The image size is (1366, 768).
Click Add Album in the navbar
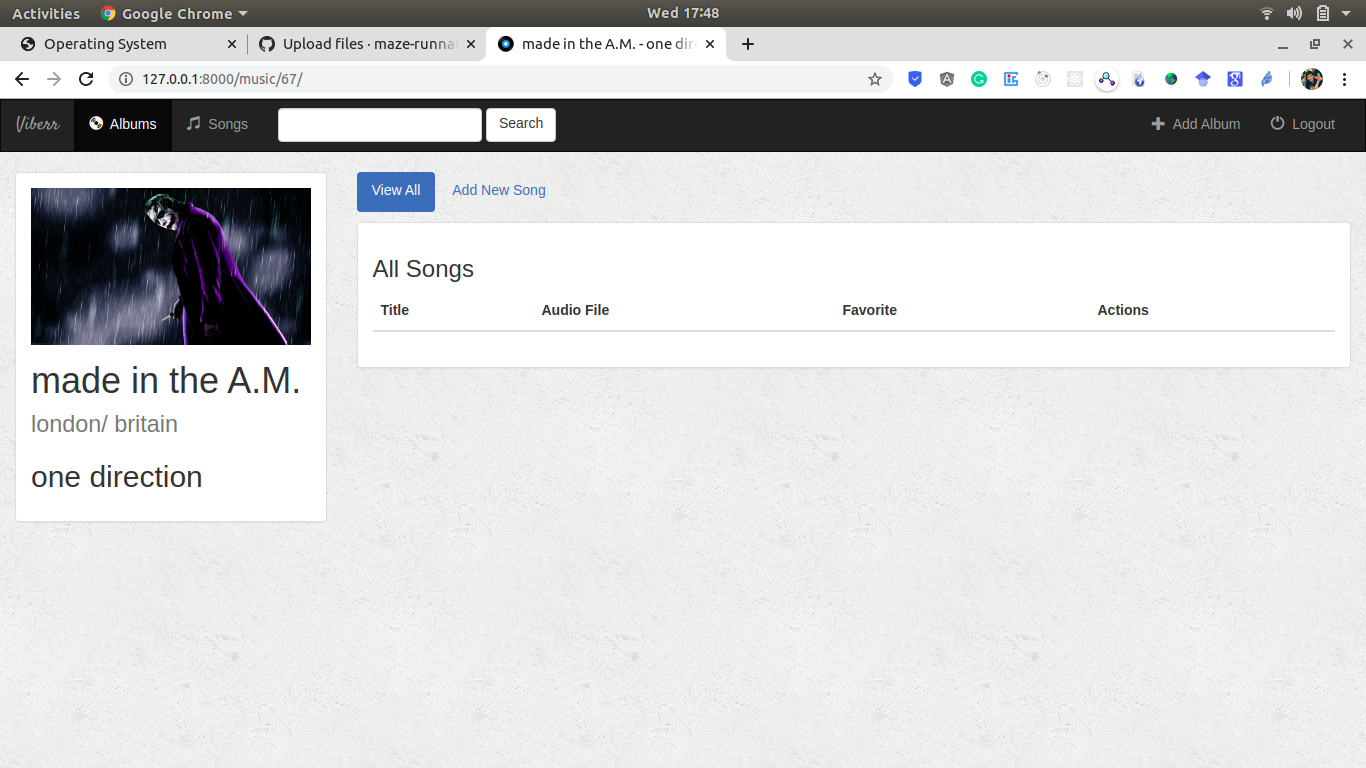[1196, 124]
